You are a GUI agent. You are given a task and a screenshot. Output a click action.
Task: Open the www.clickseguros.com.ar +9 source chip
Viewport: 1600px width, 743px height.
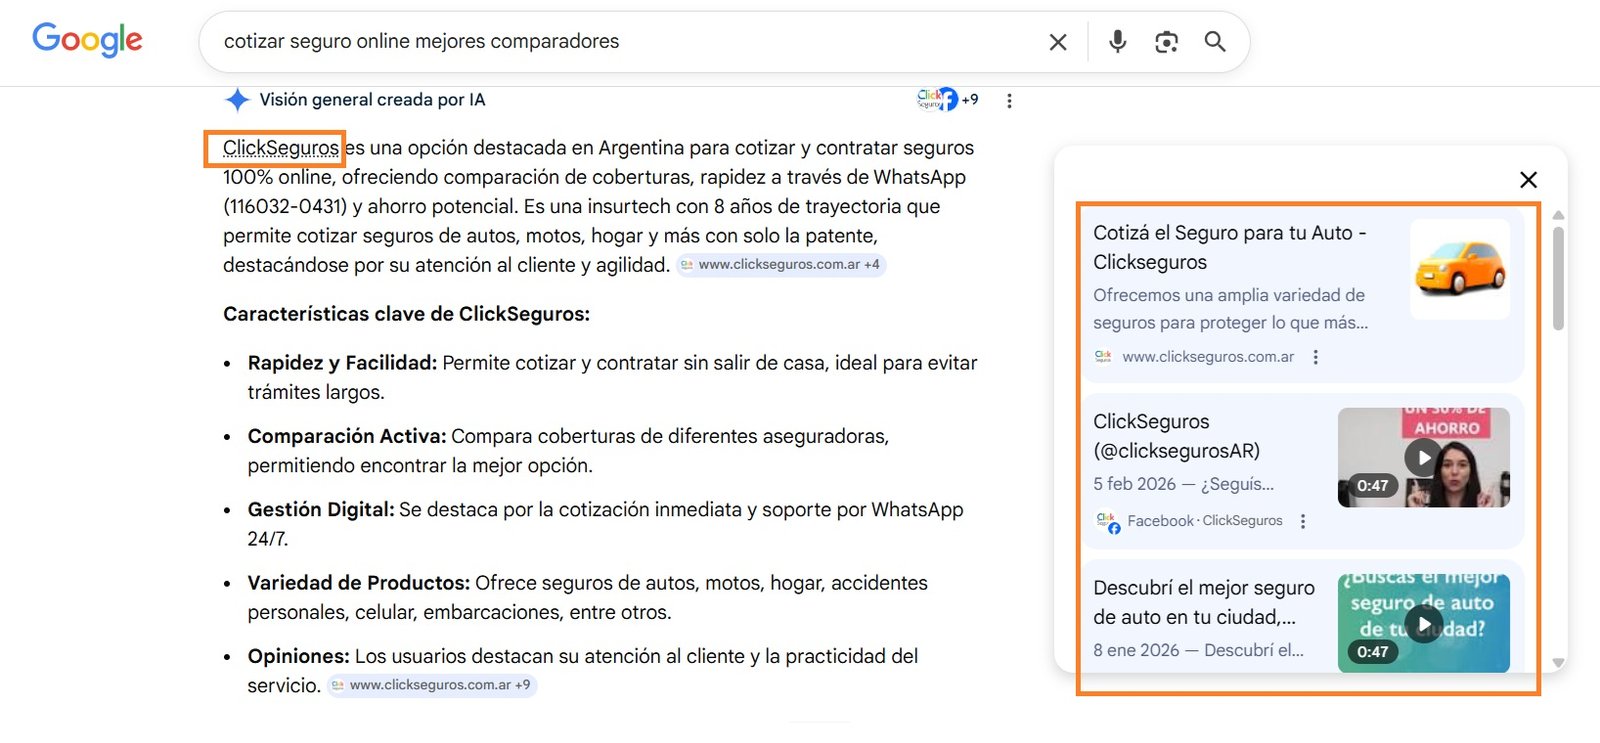[x=432, y=685]
